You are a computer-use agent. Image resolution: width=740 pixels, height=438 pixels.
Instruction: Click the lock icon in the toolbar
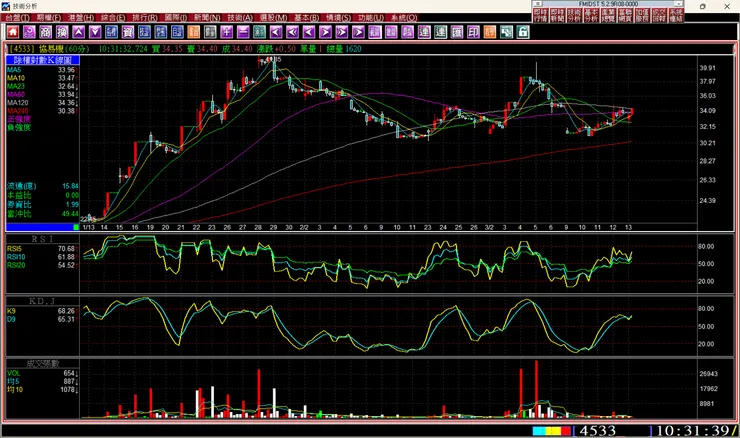point(523,32)
